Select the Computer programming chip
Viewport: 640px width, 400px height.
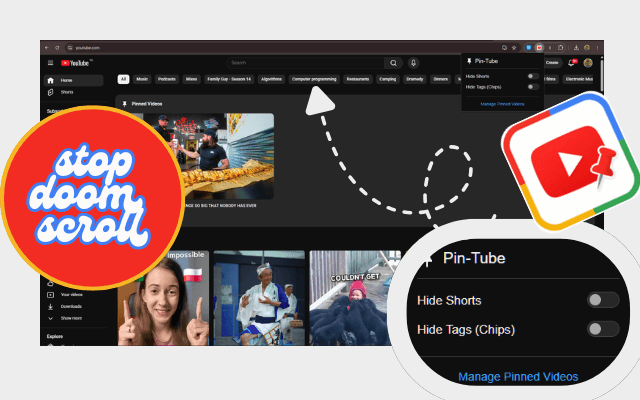pos(314,79)
